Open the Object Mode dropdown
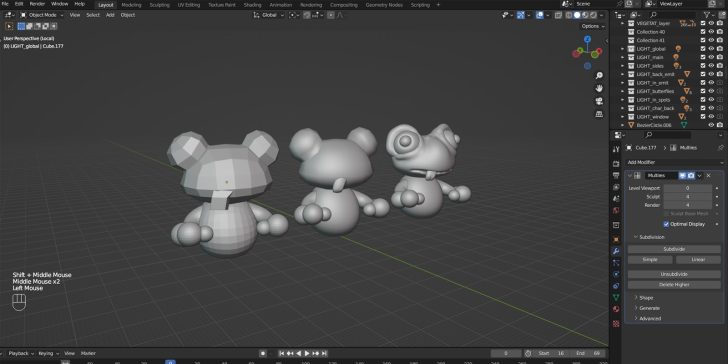The image size is (728, 364). pos(42,15)
